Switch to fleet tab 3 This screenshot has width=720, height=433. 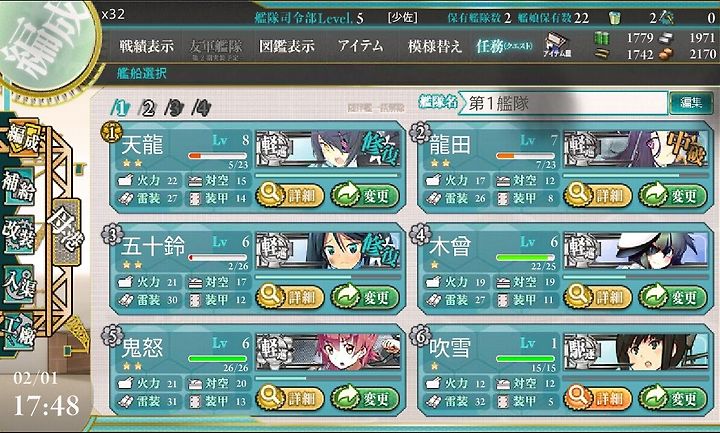174,108
